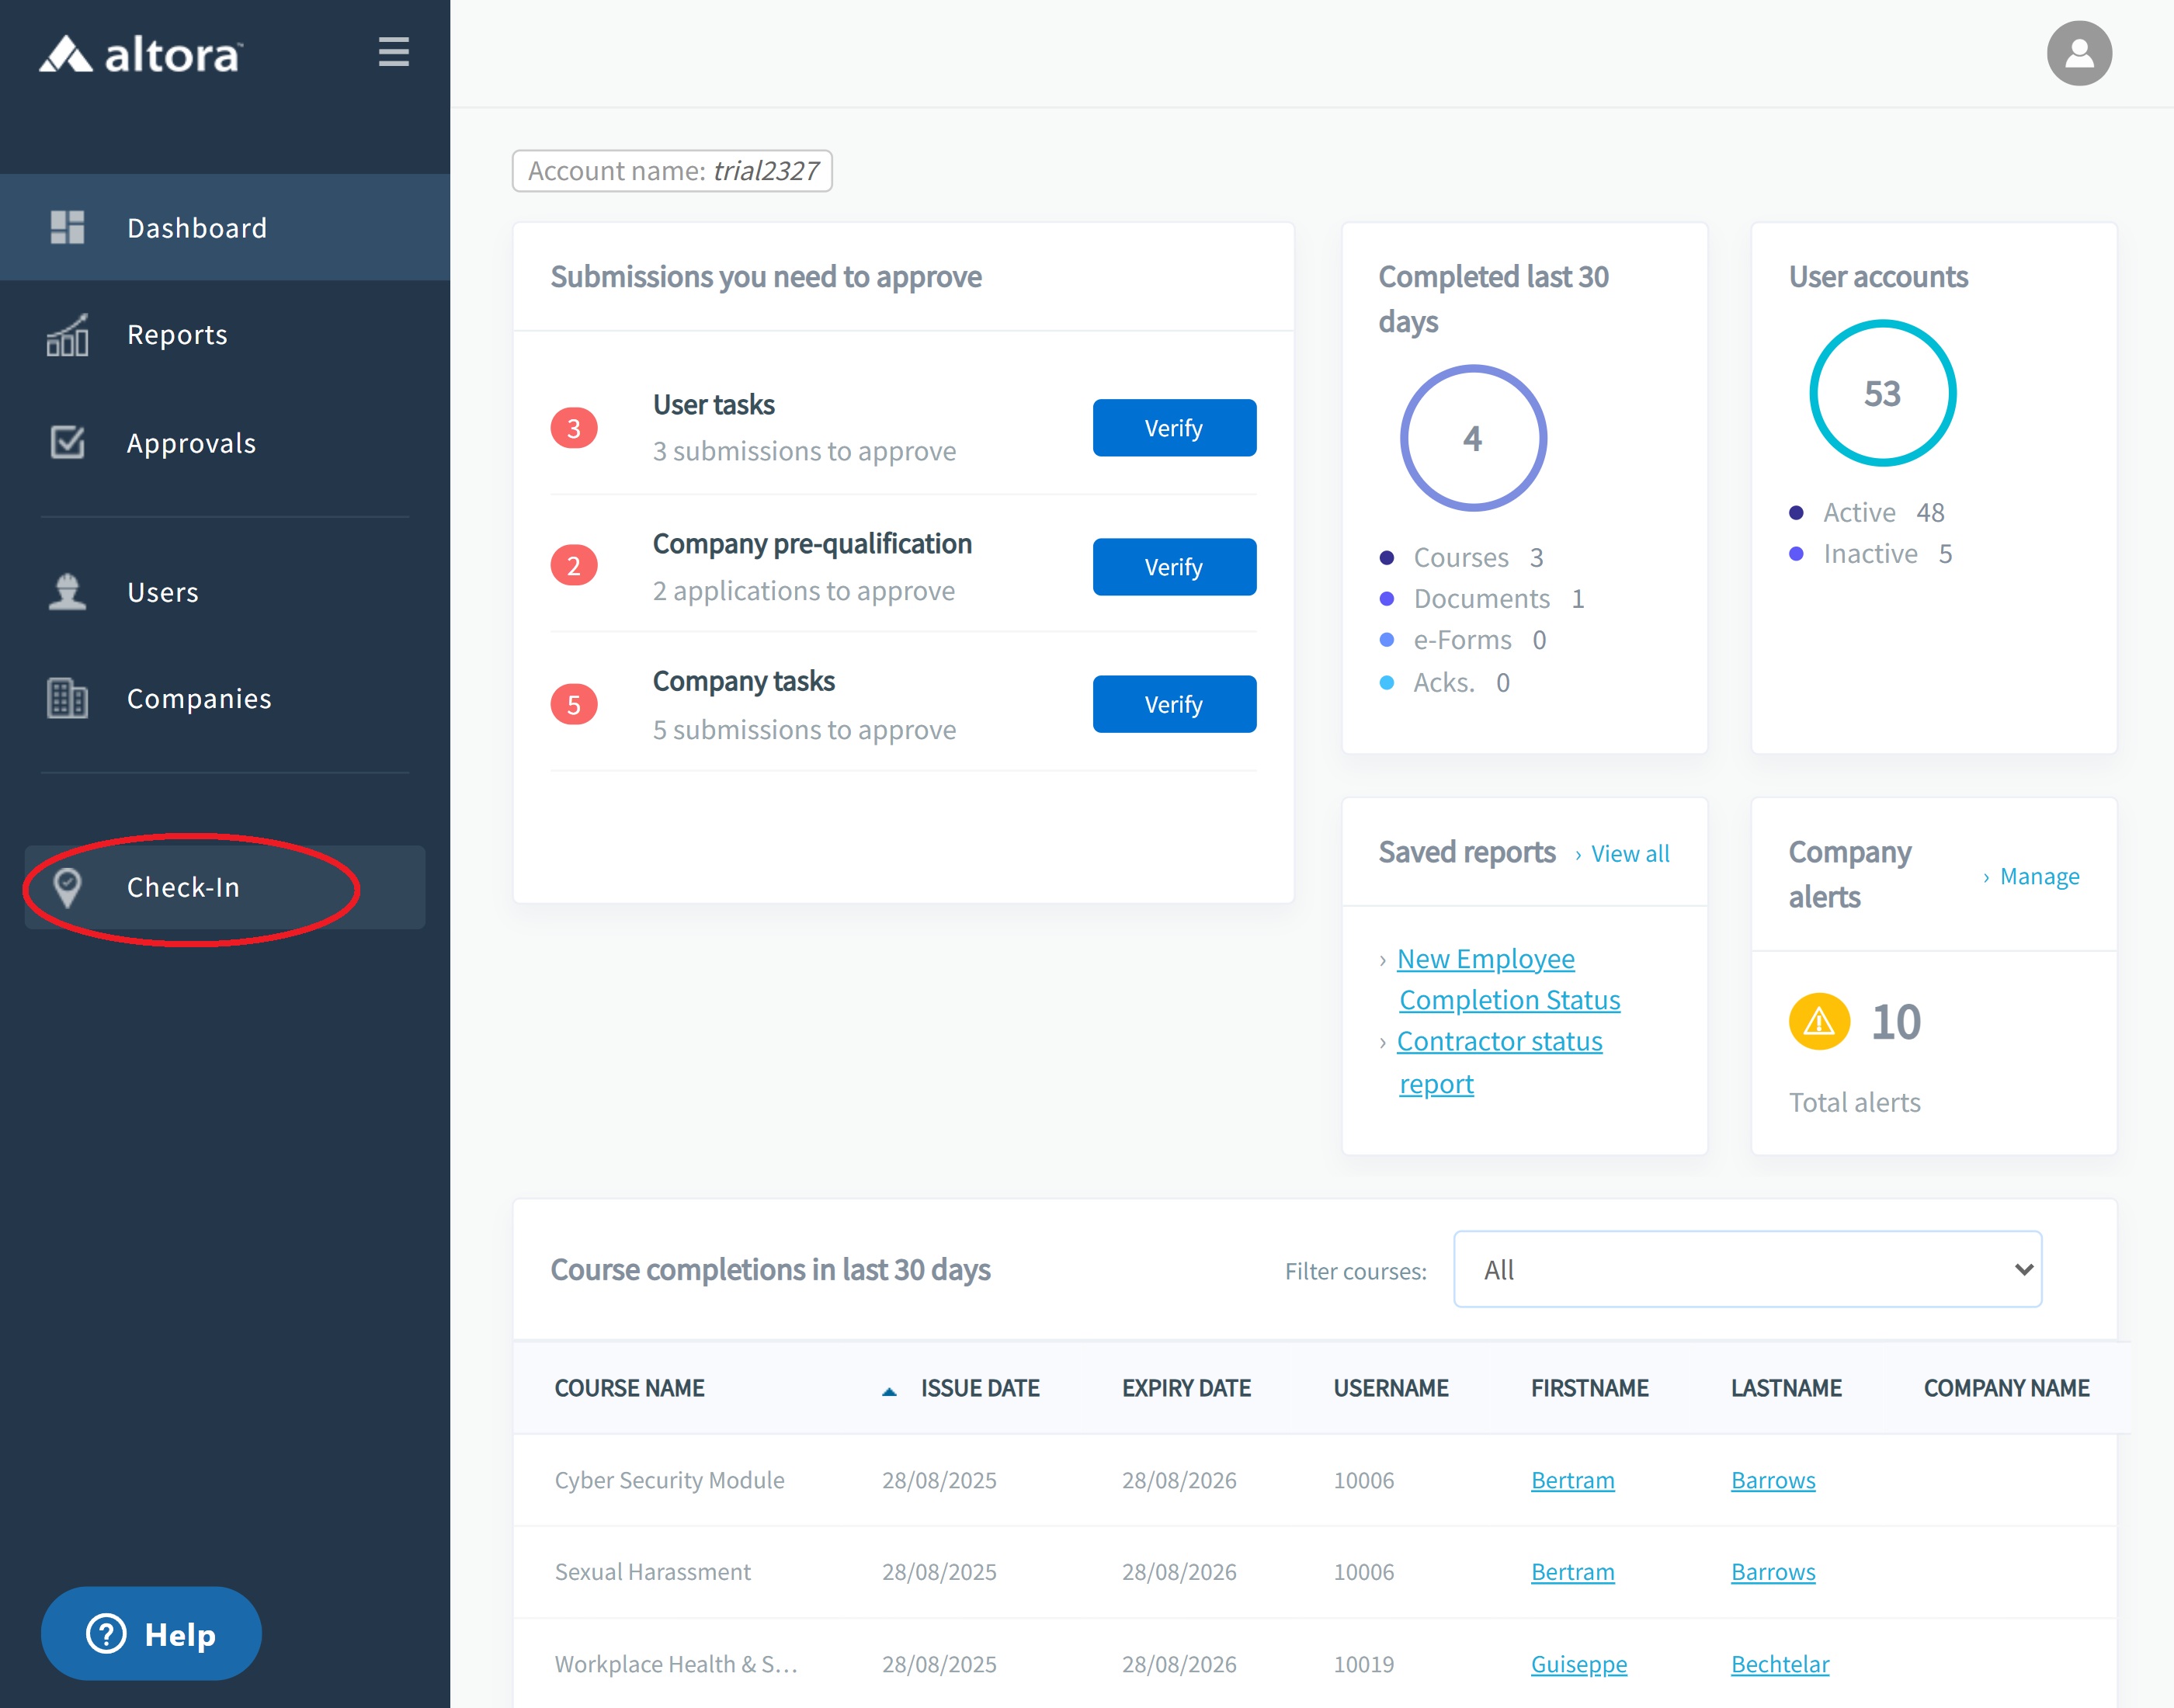
Task: Verify the User tasks submissions
Action: pos(1174,428)
